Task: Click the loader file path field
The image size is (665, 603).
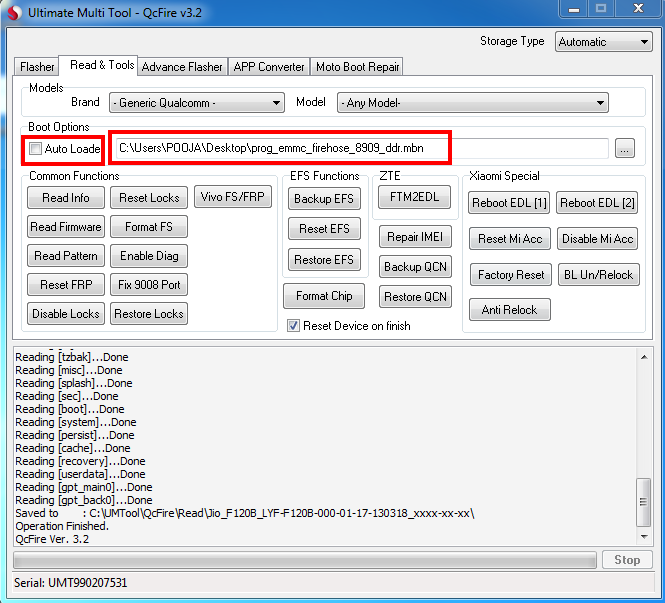Action: (x=362, y=148)
